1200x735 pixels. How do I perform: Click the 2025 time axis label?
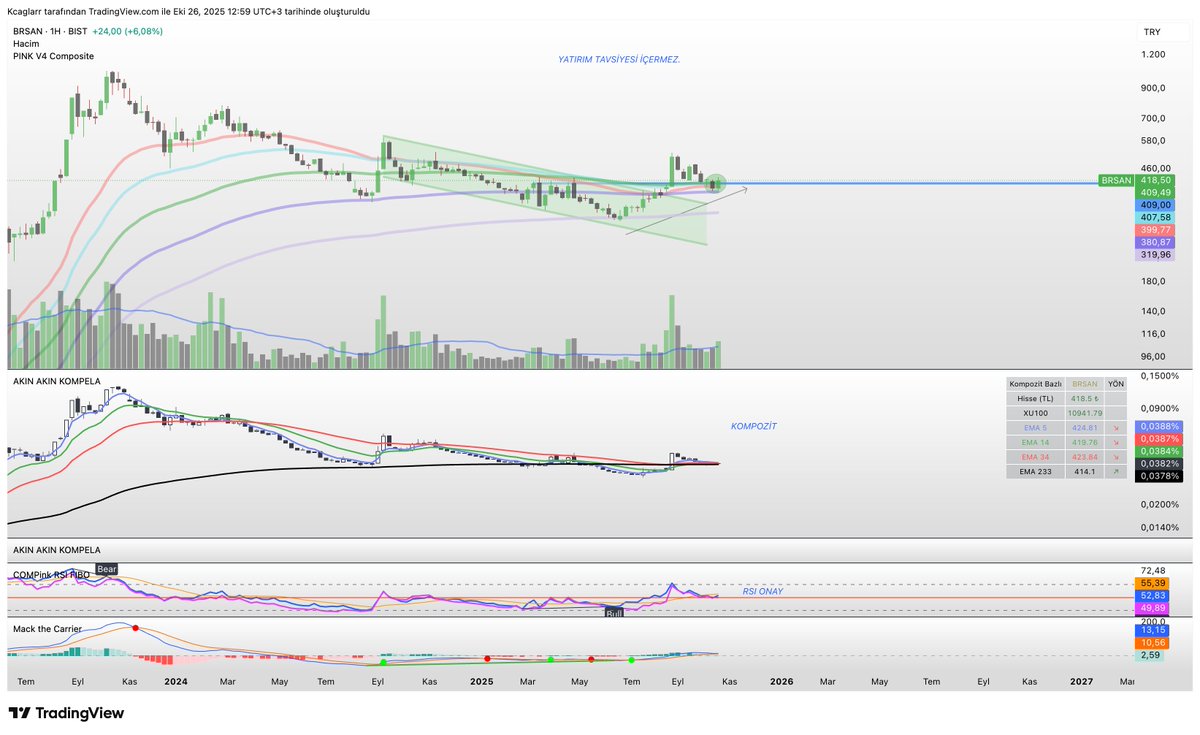coord(481,681)
